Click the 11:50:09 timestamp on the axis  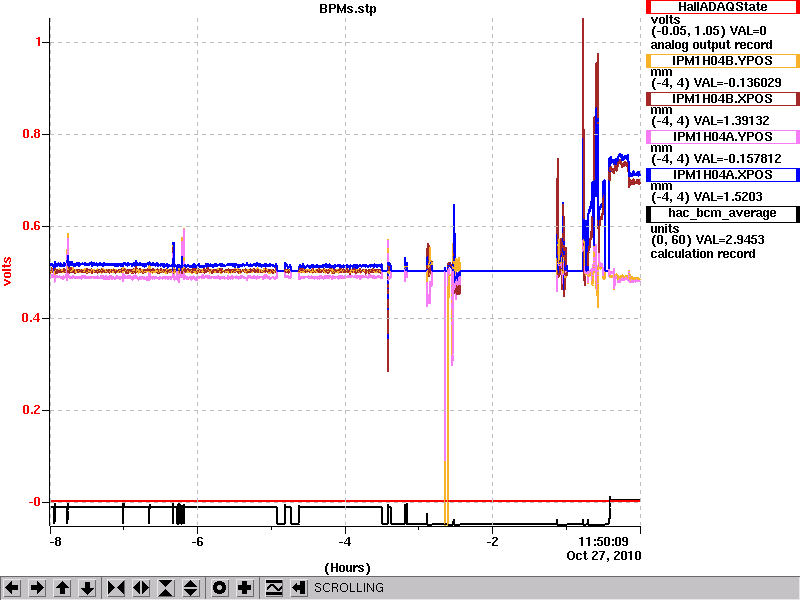[x=603, y=541]
